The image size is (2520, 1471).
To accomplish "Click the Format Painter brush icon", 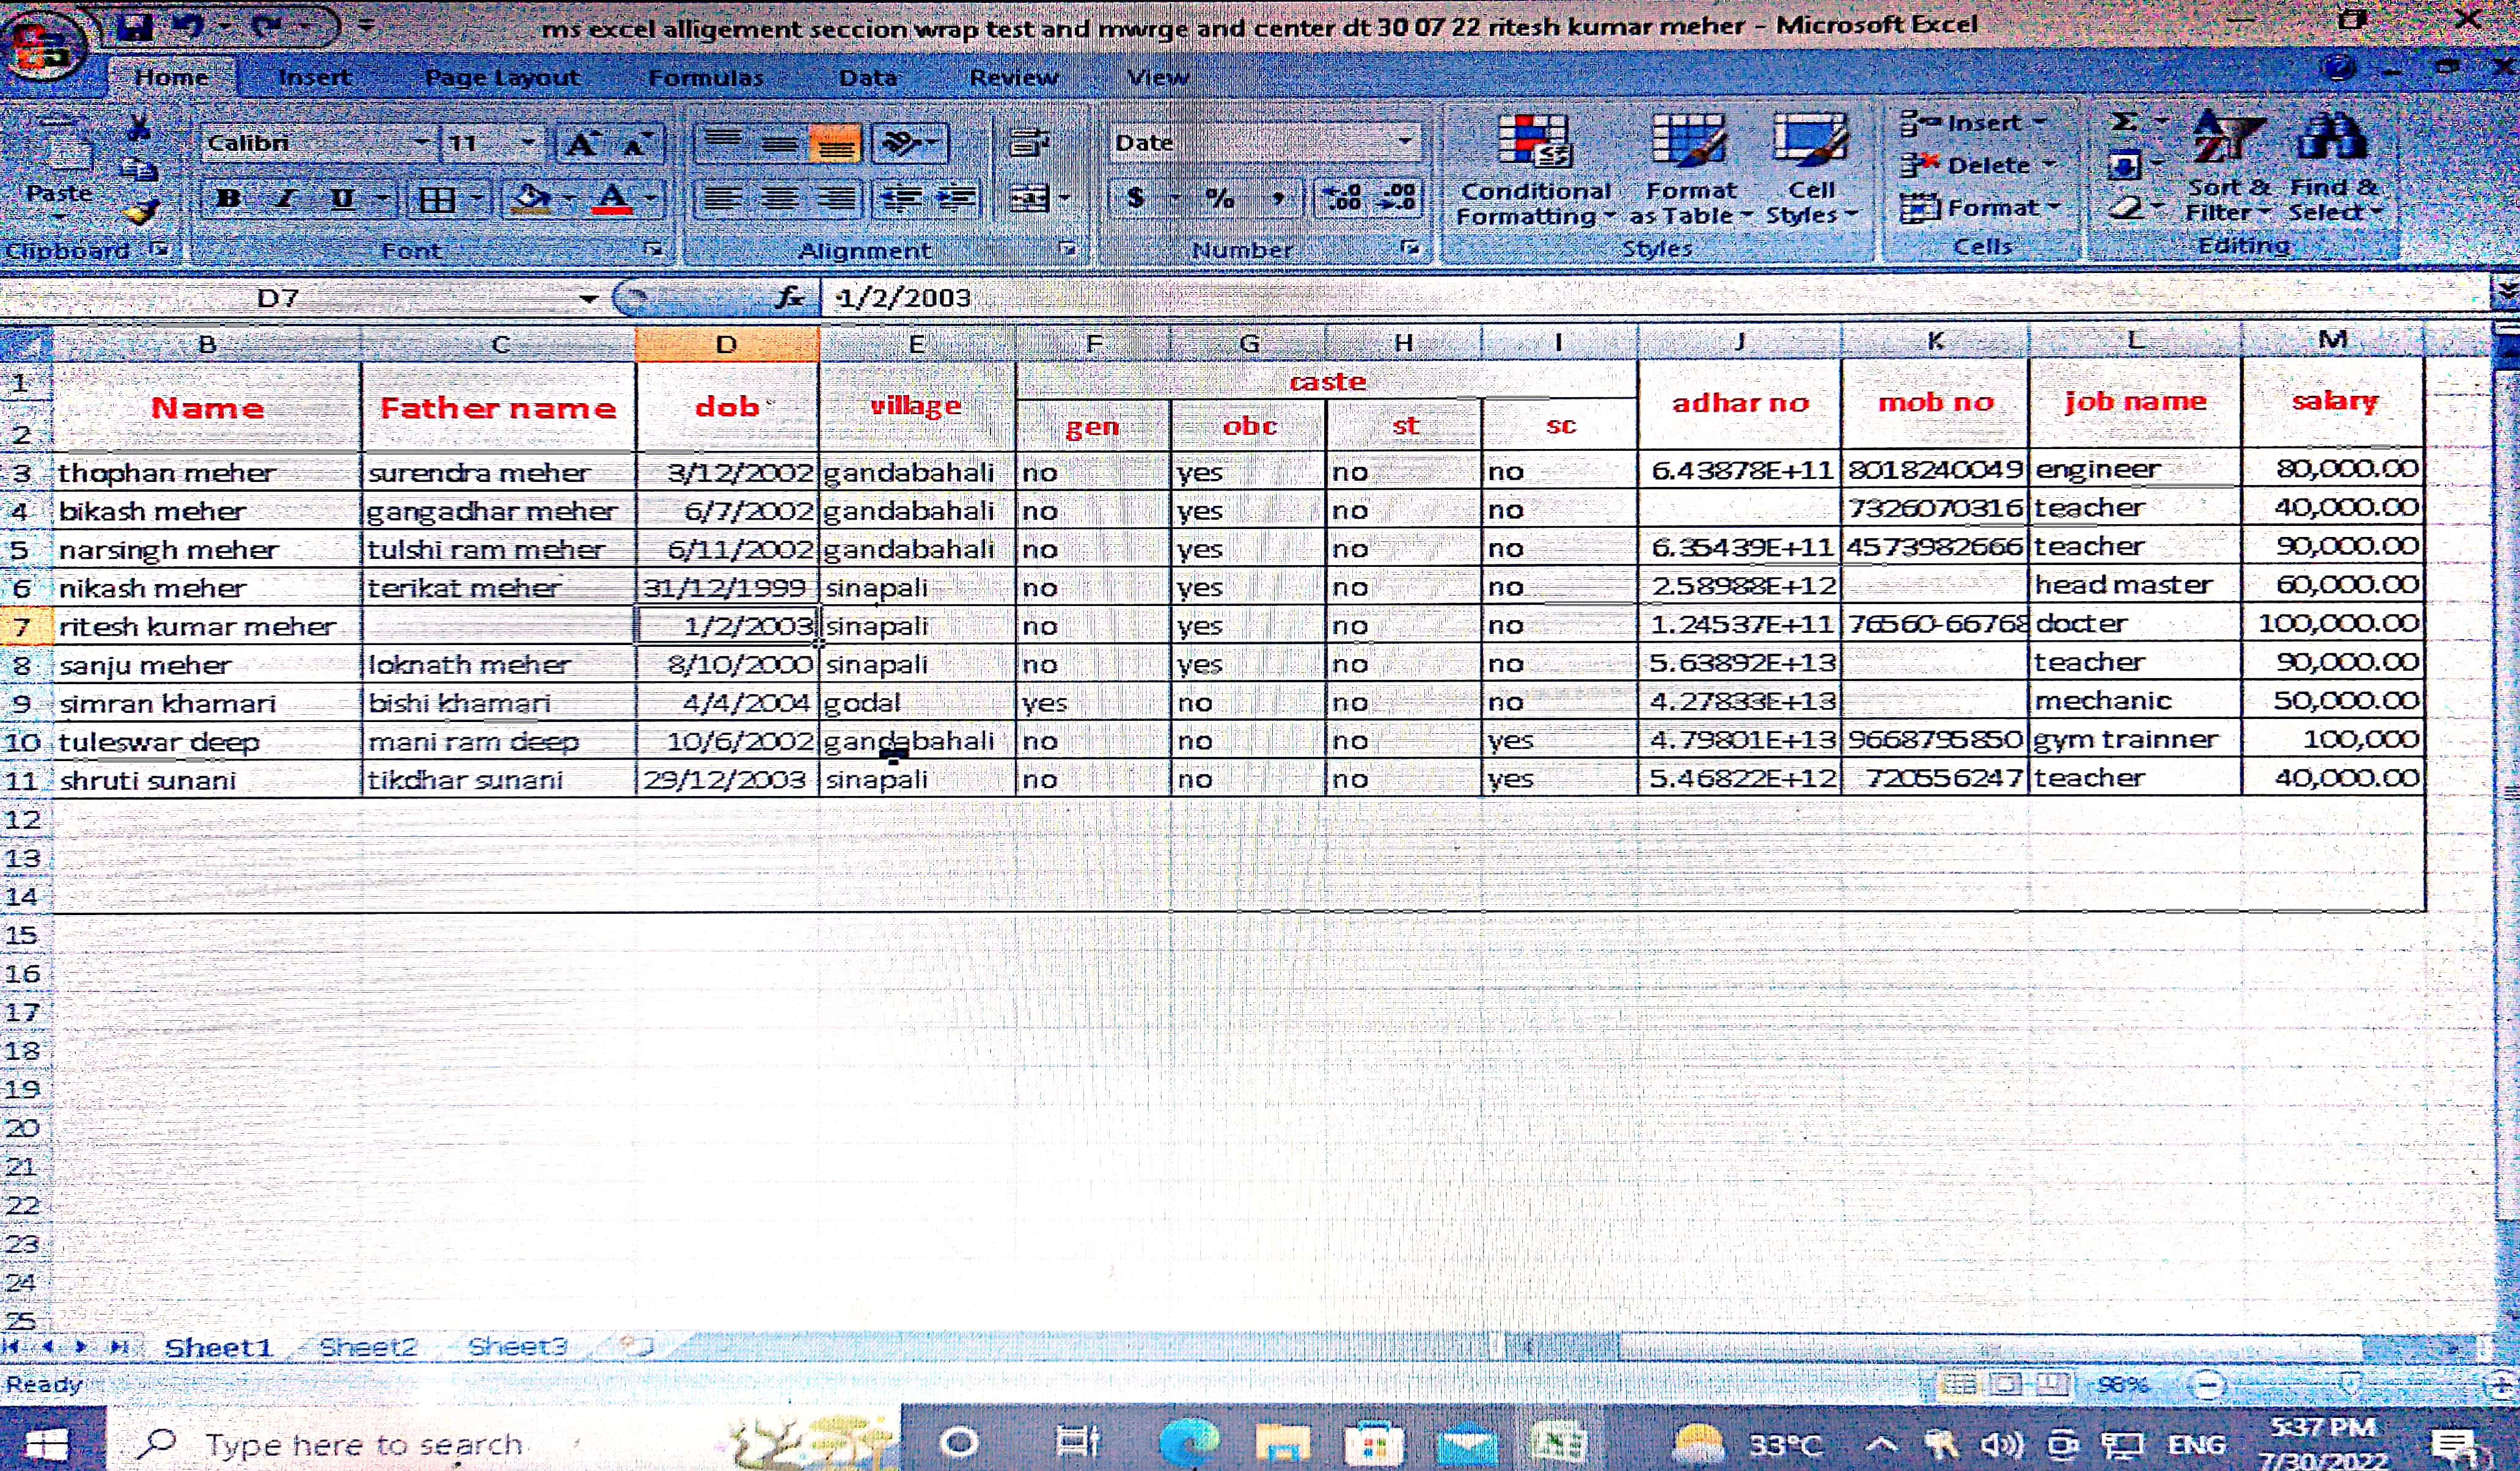I will [141, 212].
